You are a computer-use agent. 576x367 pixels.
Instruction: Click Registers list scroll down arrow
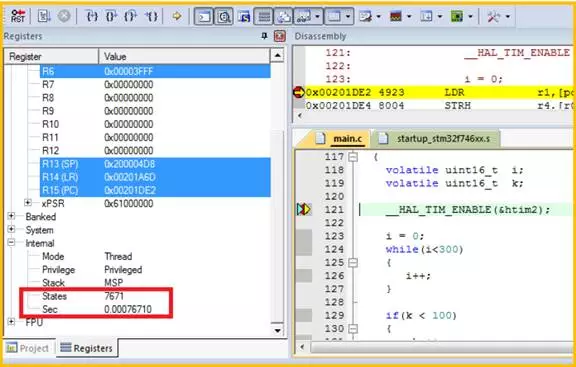277,330
